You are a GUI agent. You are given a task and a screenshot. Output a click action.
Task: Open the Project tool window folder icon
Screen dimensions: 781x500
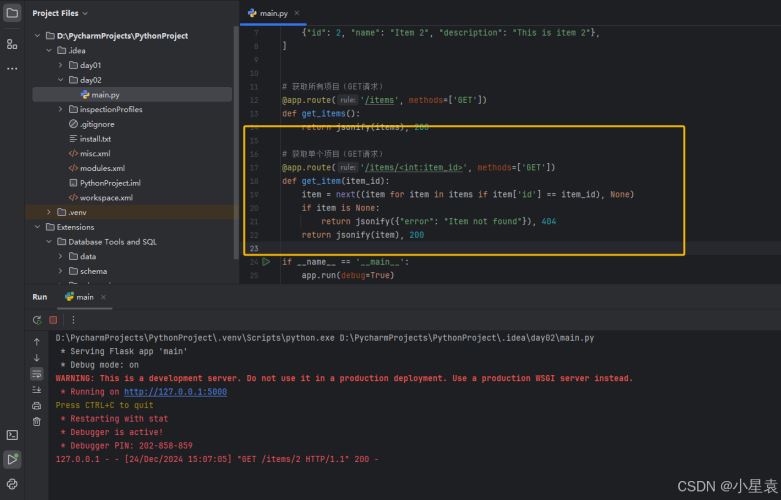coord(12,13)
